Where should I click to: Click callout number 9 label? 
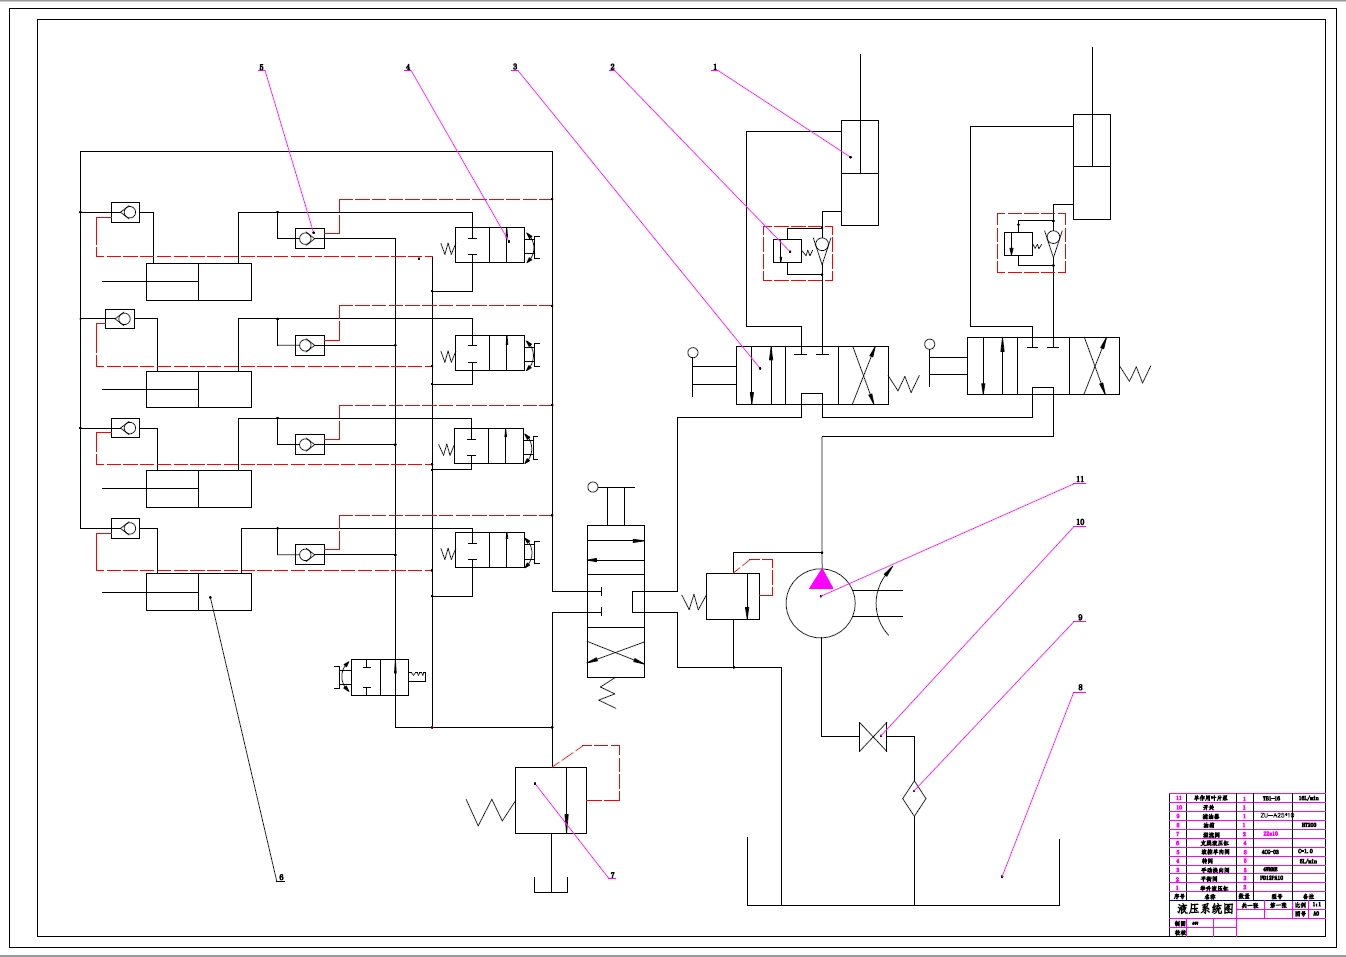coord(1080,618)
